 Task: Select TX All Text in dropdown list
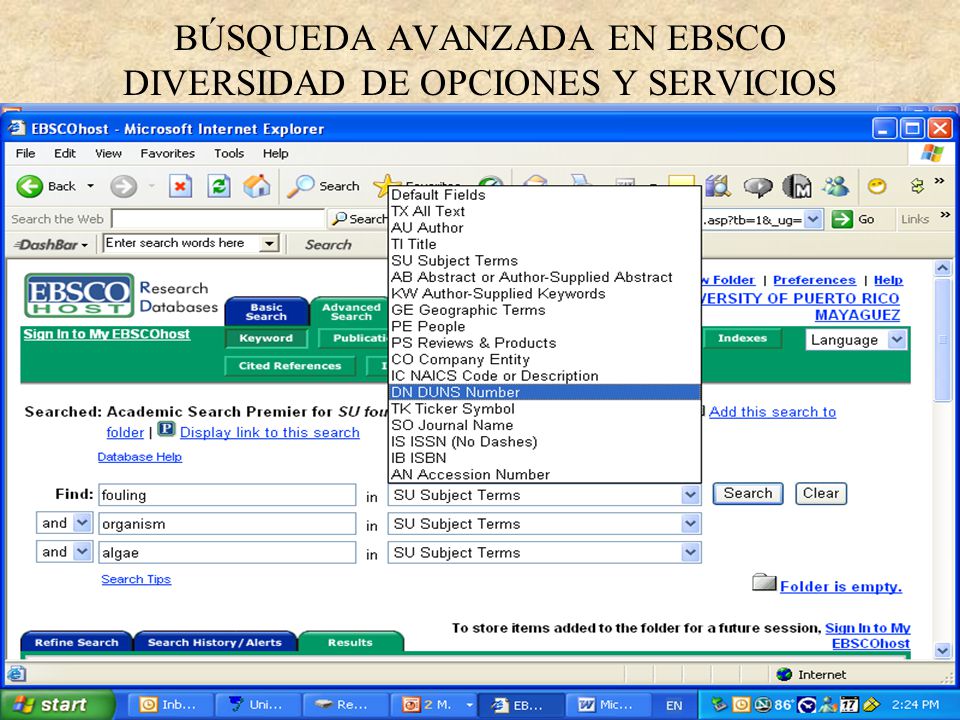pyautogui.click(x=545, y=211)
